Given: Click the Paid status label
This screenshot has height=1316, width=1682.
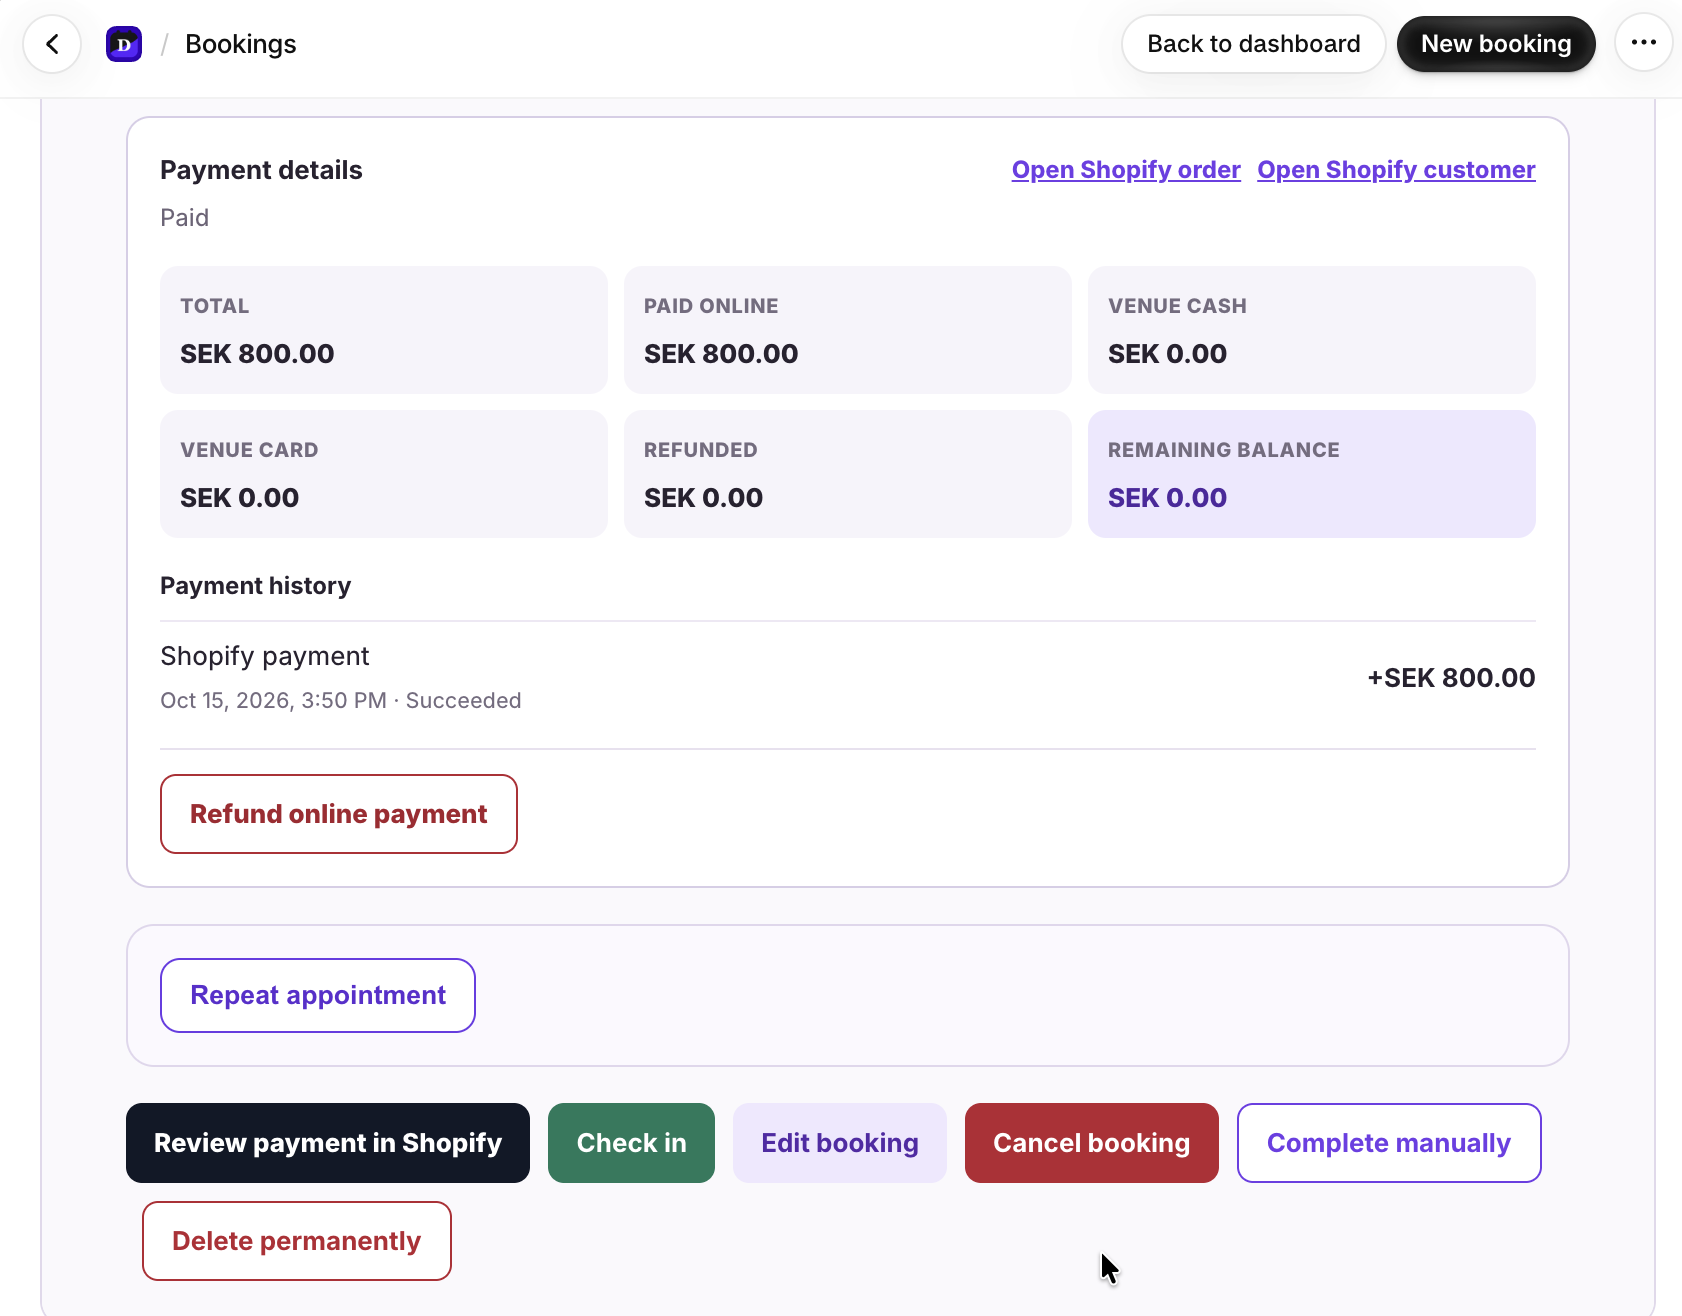Looking at the screenshot, I should click(185, 218).
